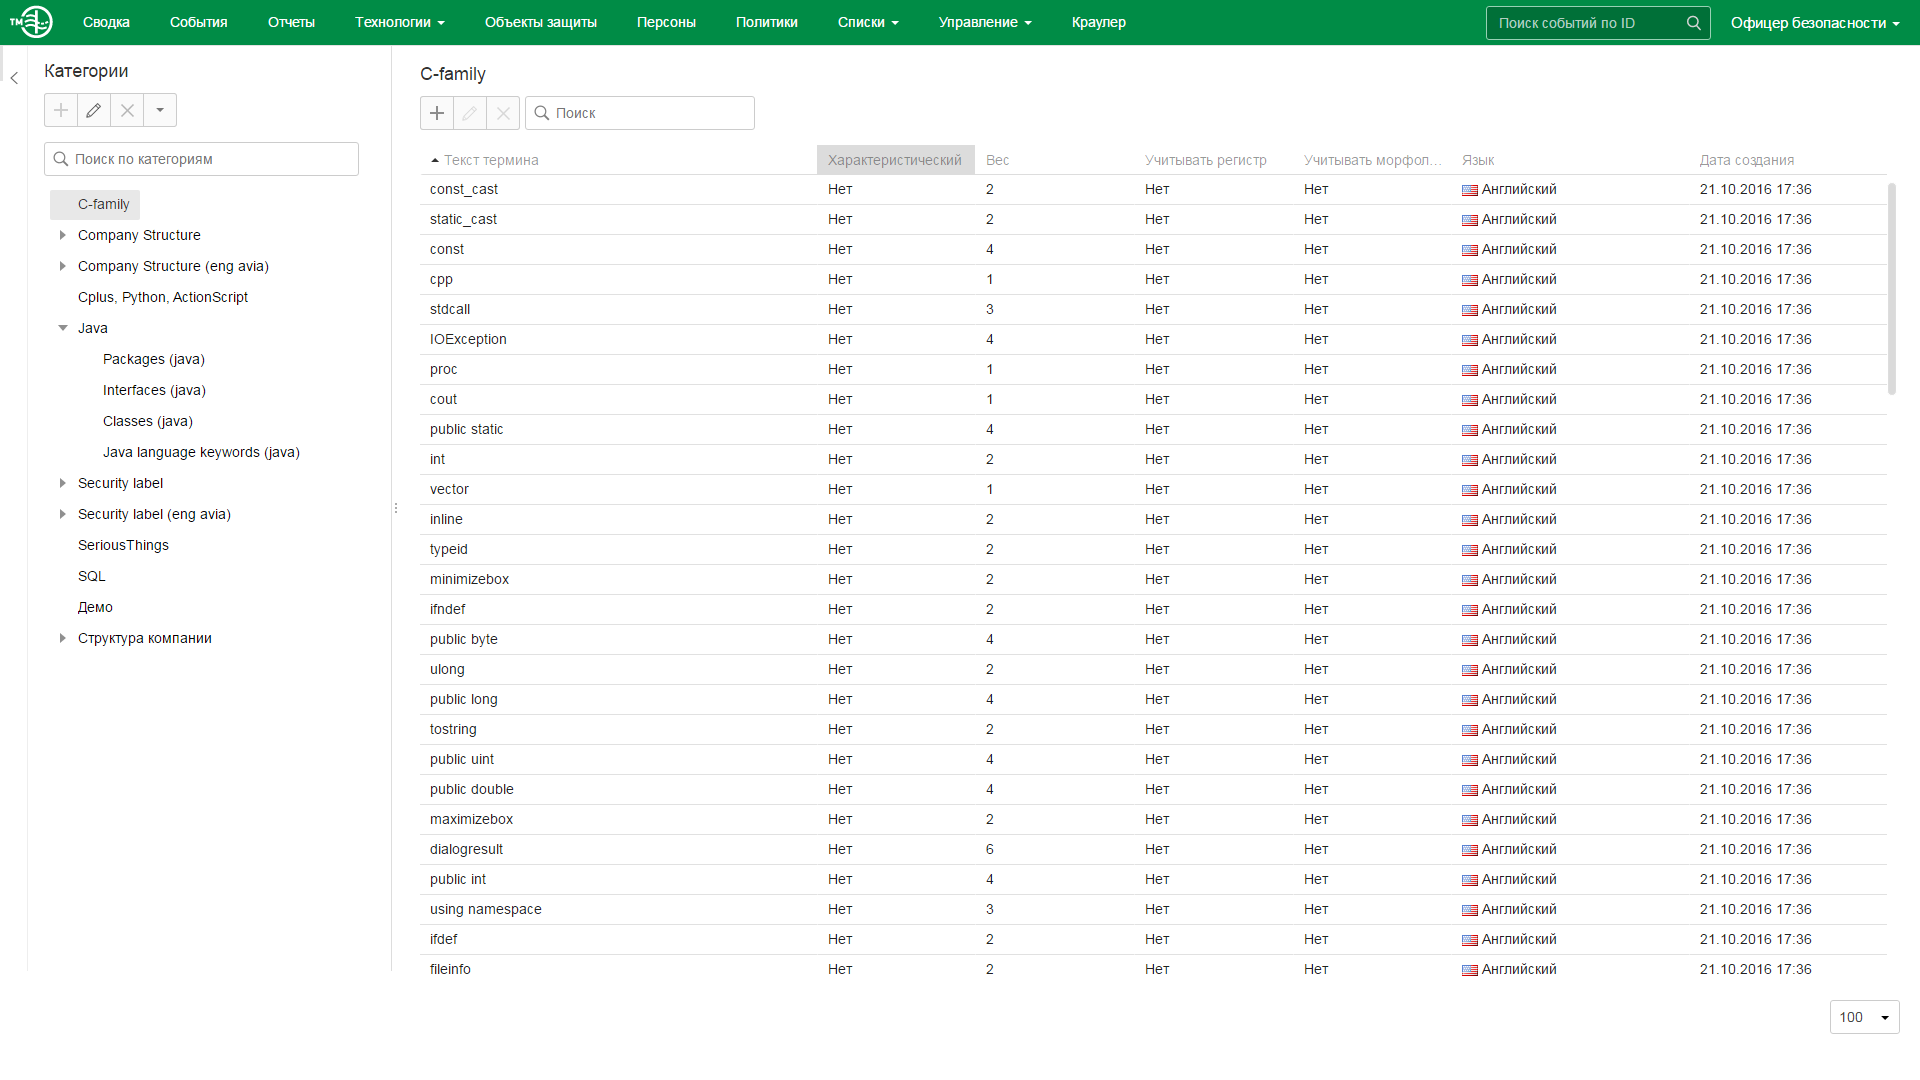1920x1080 pixels.
Task: Open the page size 100 dropdown
Action: click(x=1864, y=1017)
